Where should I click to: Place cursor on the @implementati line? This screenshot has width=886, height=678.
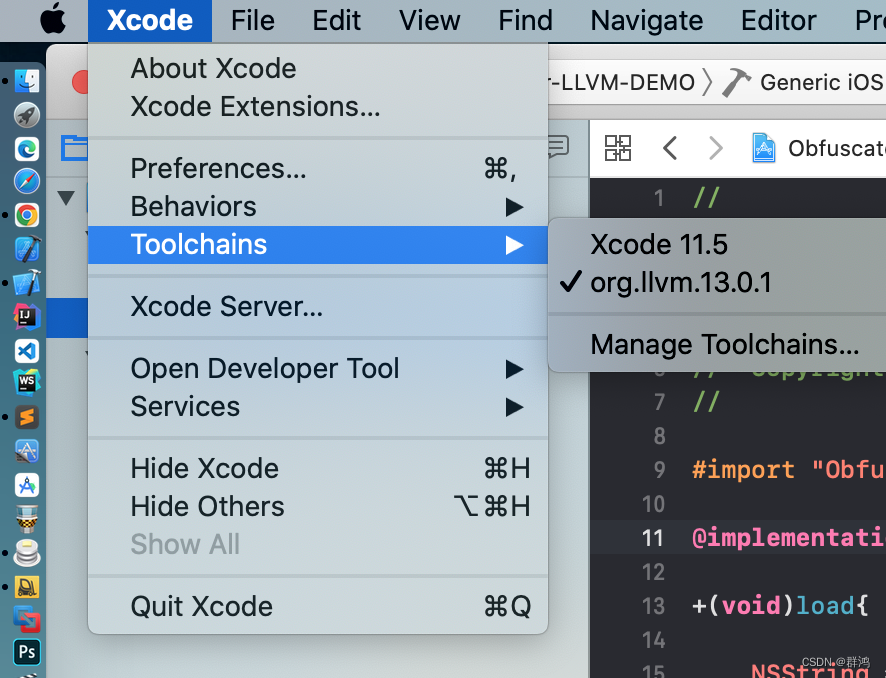[x=789, y=538]
